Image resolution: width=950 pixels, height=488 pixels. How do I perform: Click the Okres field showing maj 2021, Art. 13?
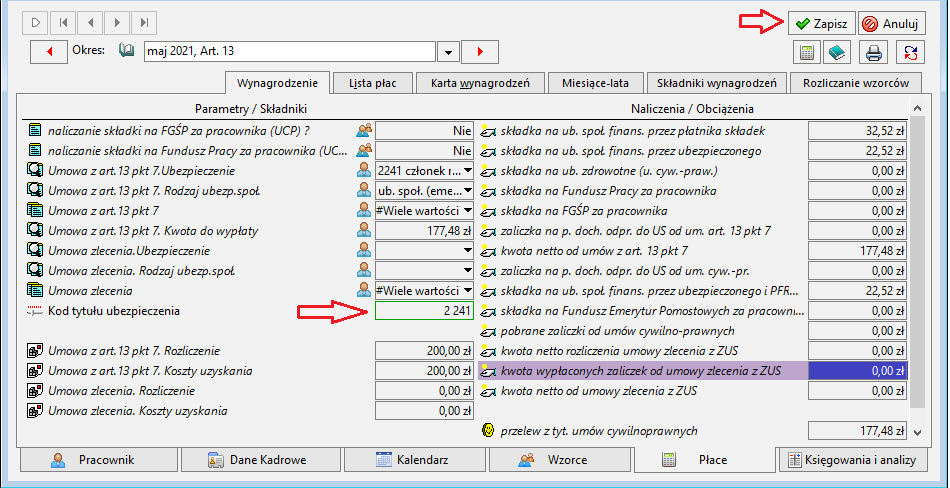pyautogui.click(x=290, y=52)
